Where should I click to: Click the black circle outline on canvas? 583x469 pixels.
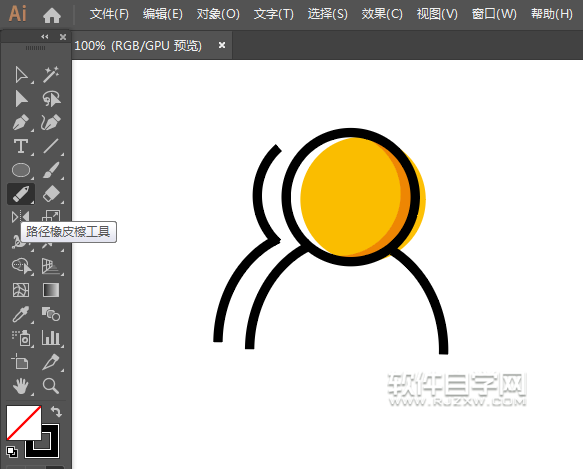tap(286, 196)
